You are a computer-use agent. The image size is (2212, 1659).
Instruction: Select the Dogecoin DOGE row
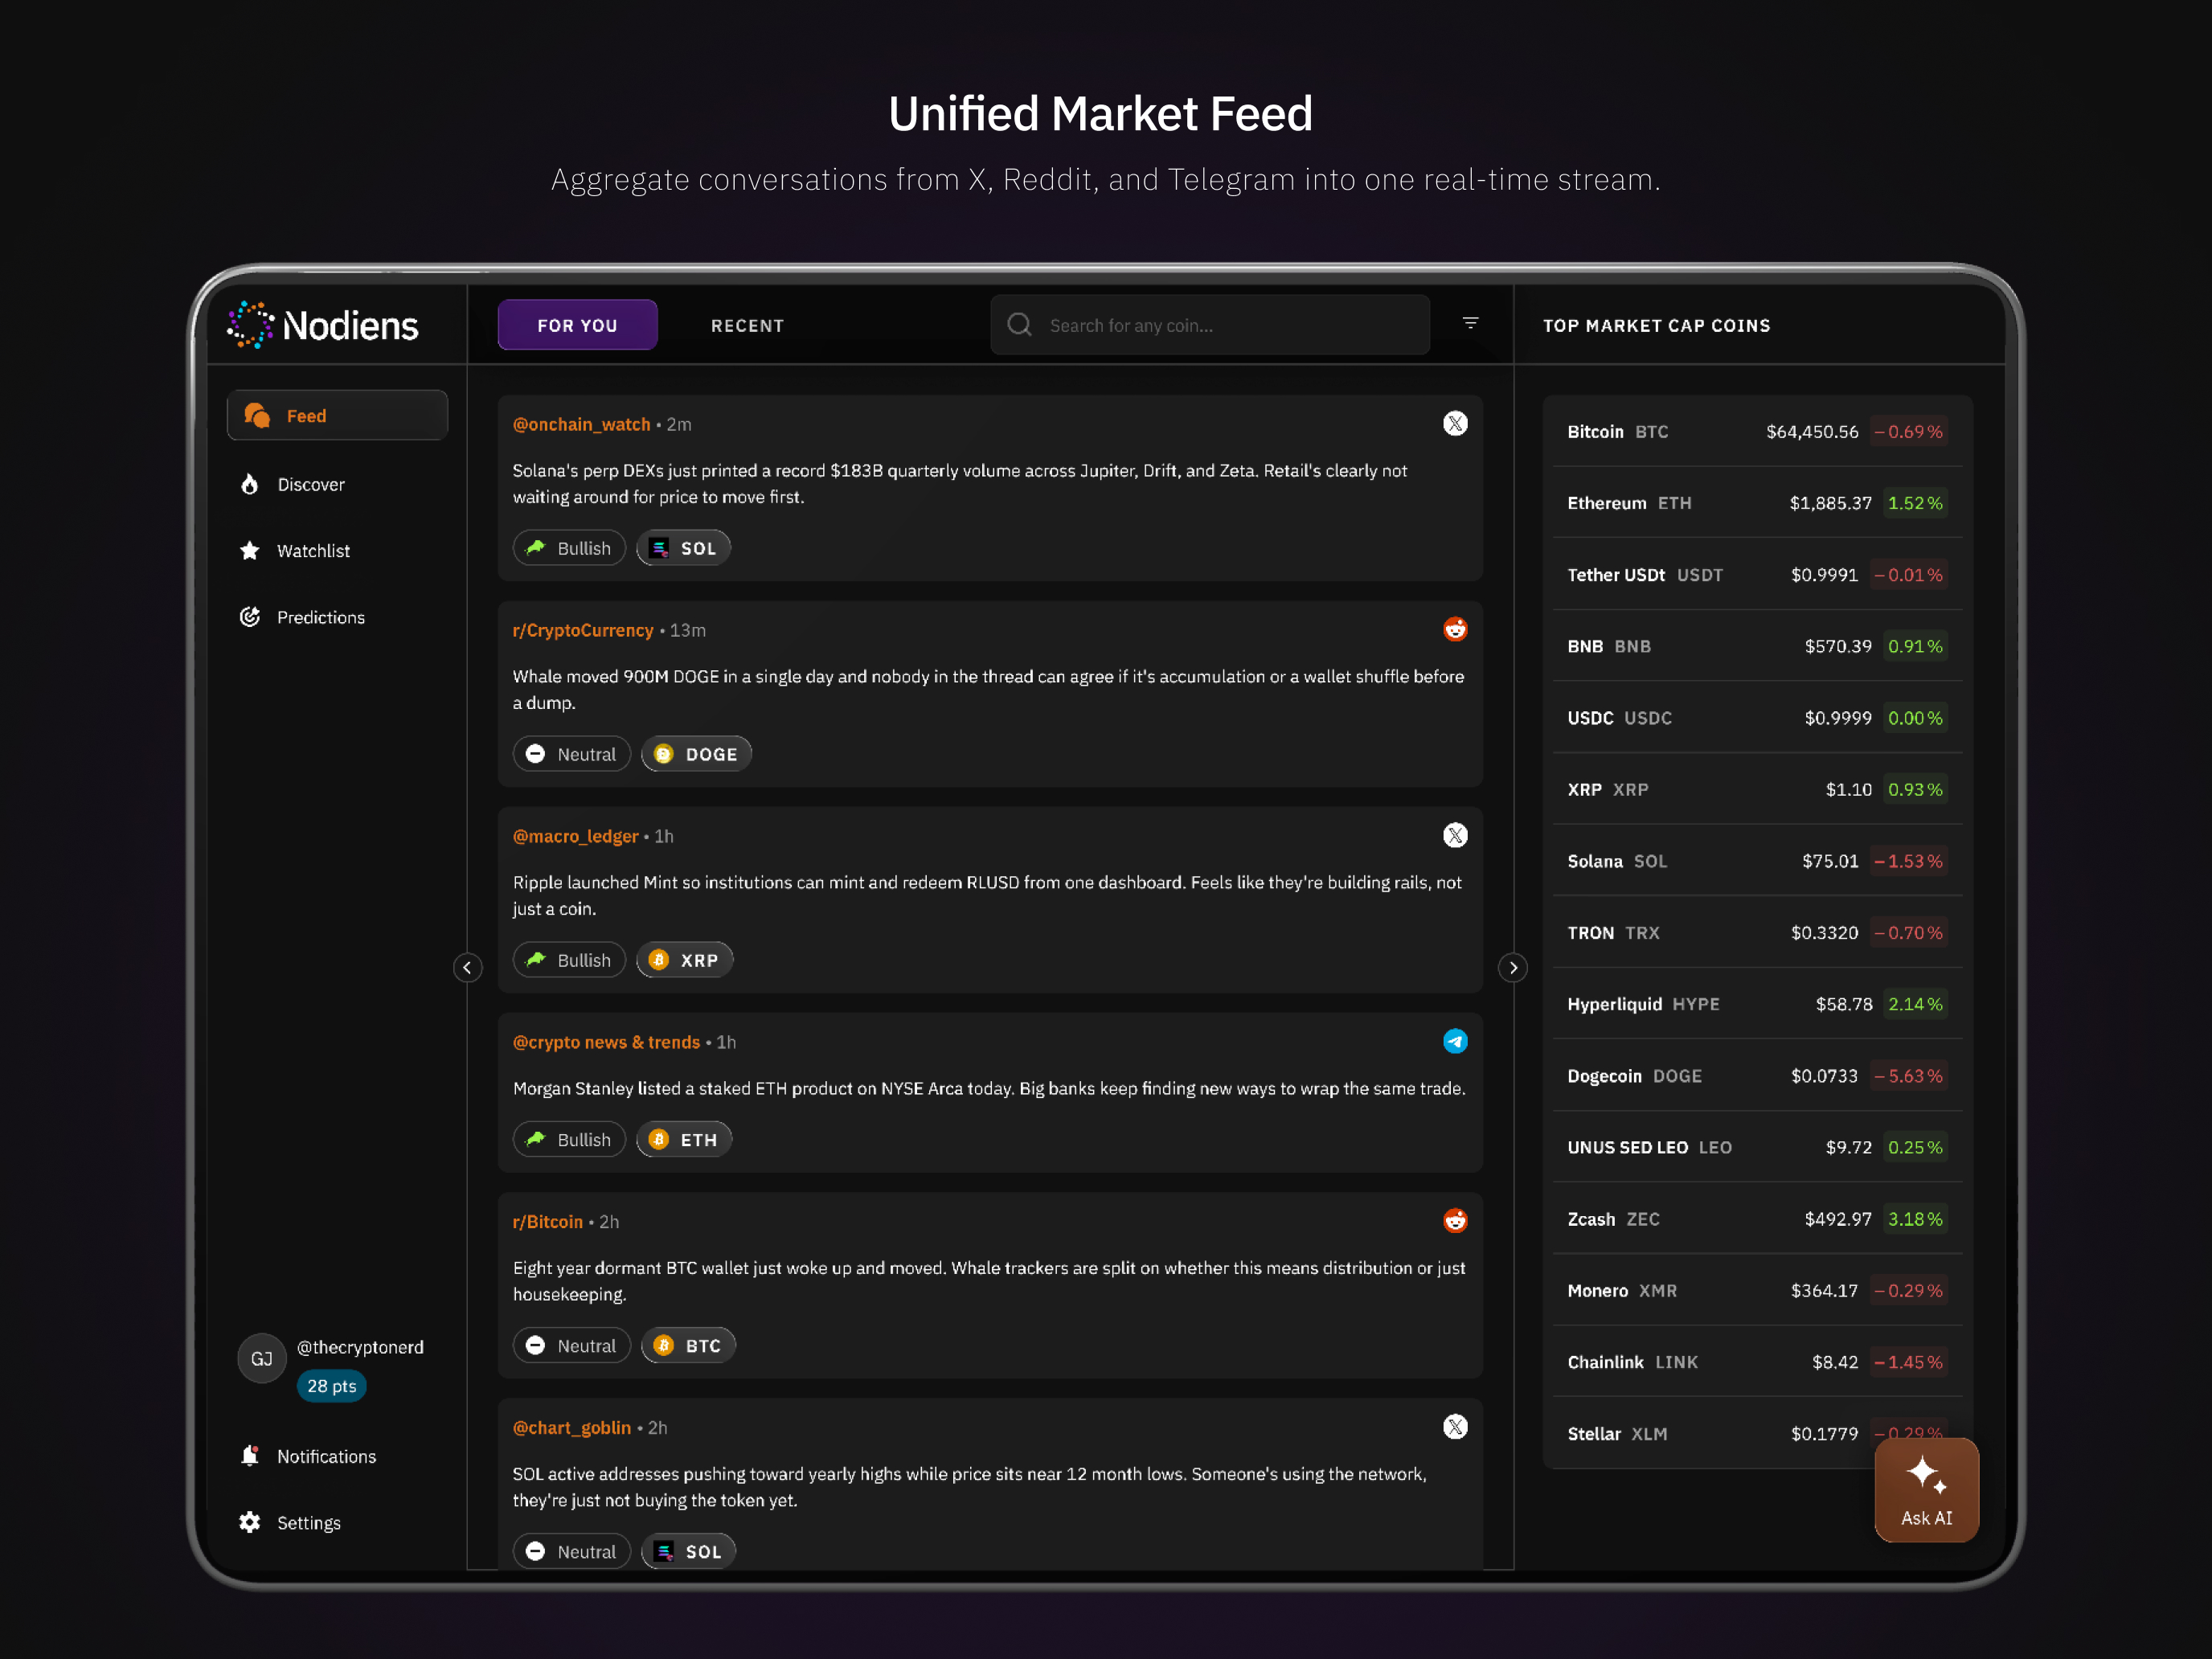(1757, 1076)
